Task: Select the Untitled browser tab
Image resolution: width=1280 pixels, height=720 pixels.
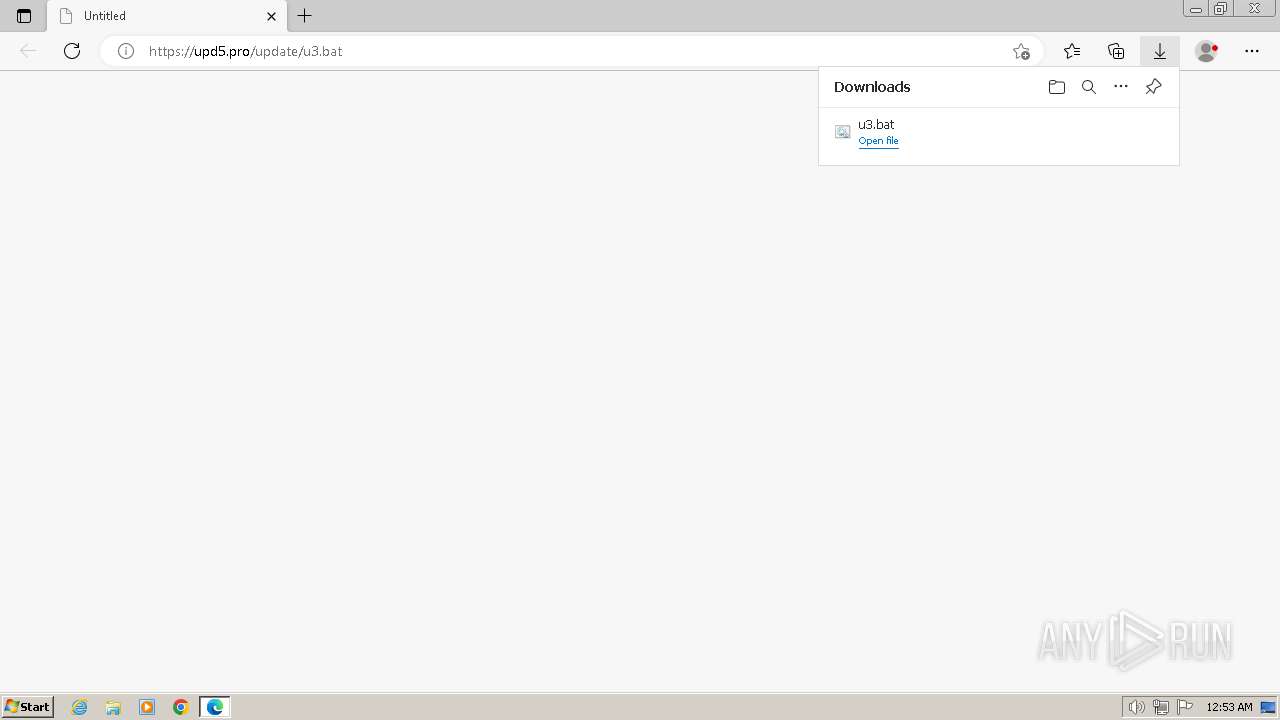Action: tap(167, 16)
